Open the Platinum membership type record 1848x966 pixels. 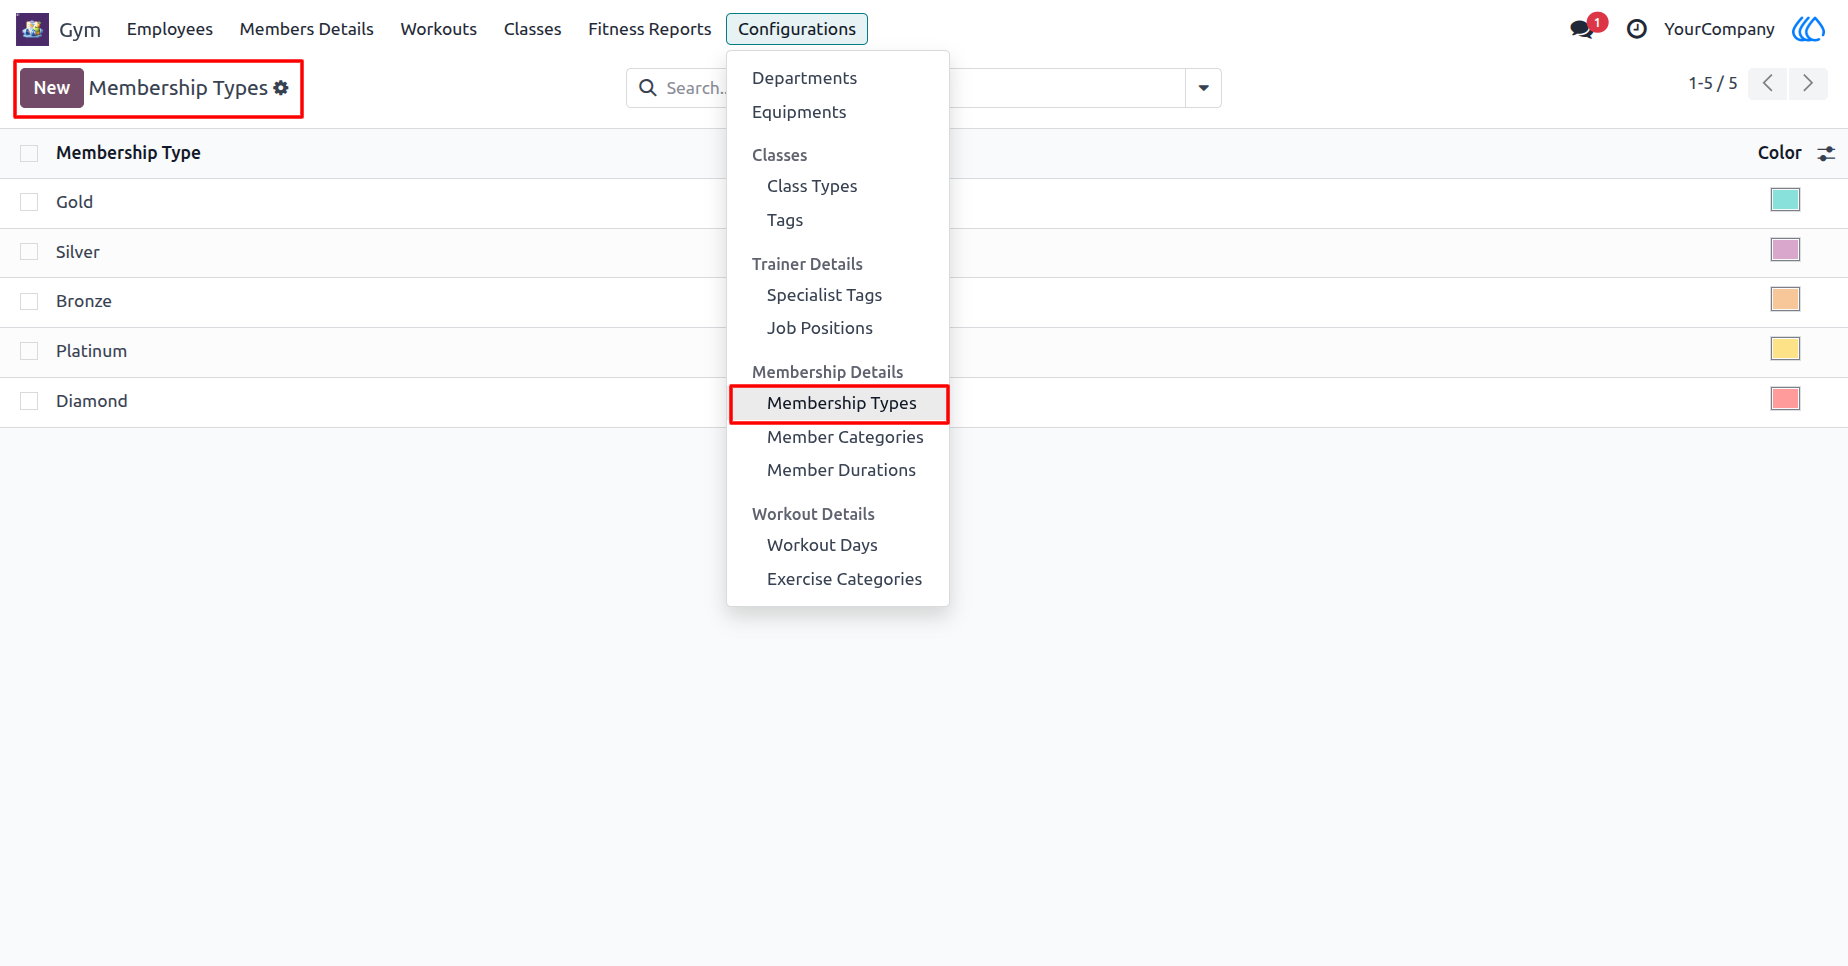(x=91, y=351)
